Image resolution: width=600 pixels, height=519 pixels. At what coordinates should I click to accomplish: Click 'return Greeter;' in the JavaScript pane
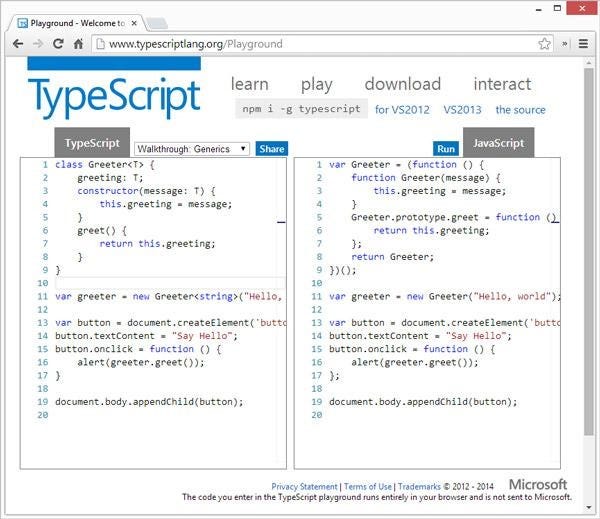point(393,257)
